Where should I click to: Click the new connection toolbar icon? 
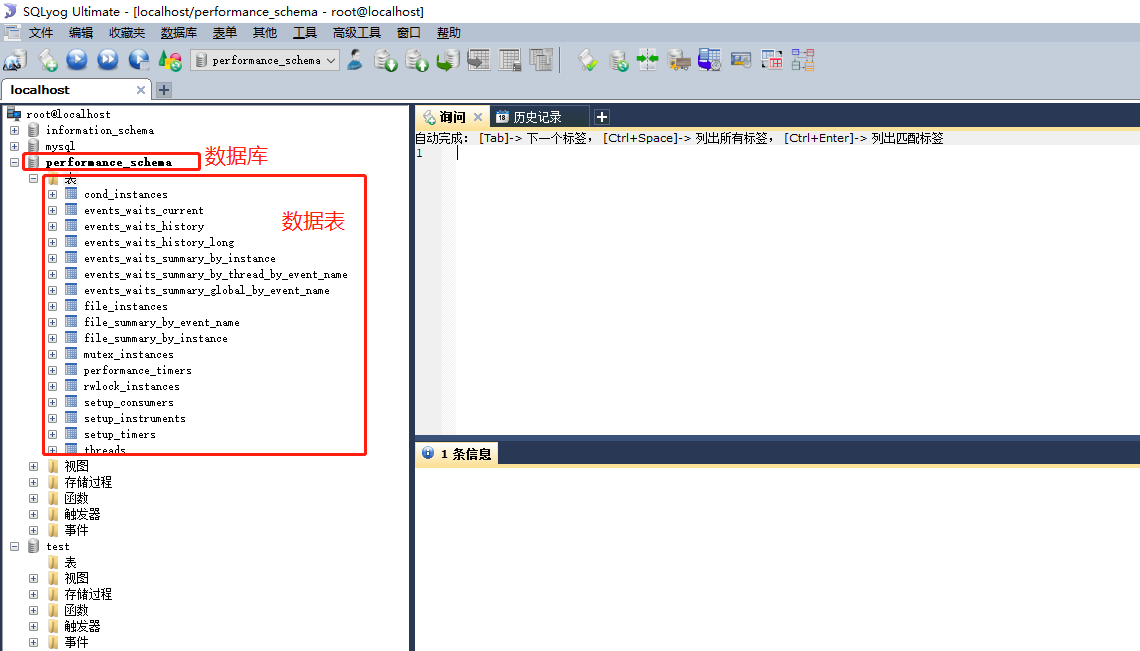[15, 60]
